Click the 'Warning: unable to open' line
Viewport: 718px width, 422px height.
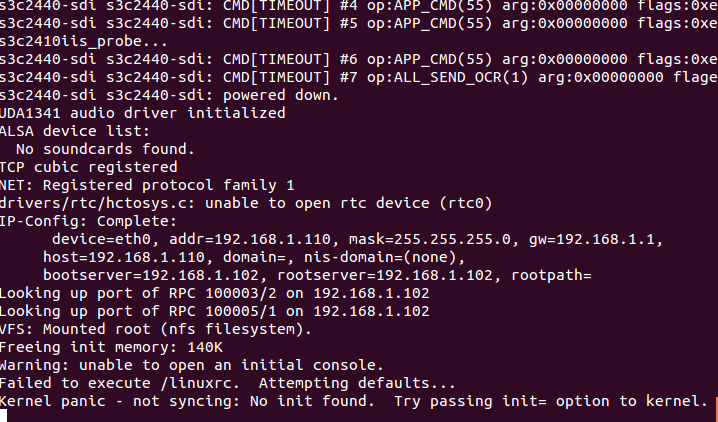click(191, 365)
